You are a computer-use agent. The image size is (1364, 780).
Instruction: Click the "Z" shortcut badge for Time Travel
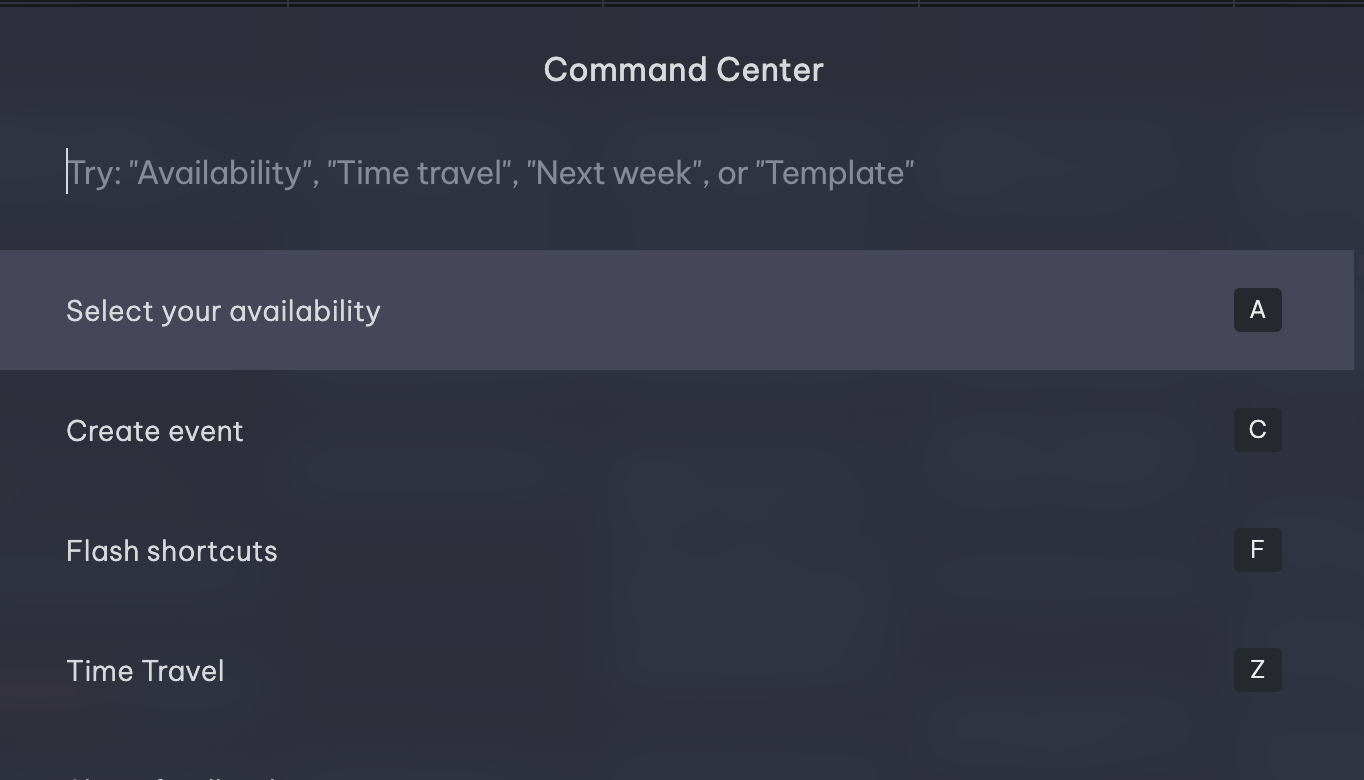coord(1257,670)
